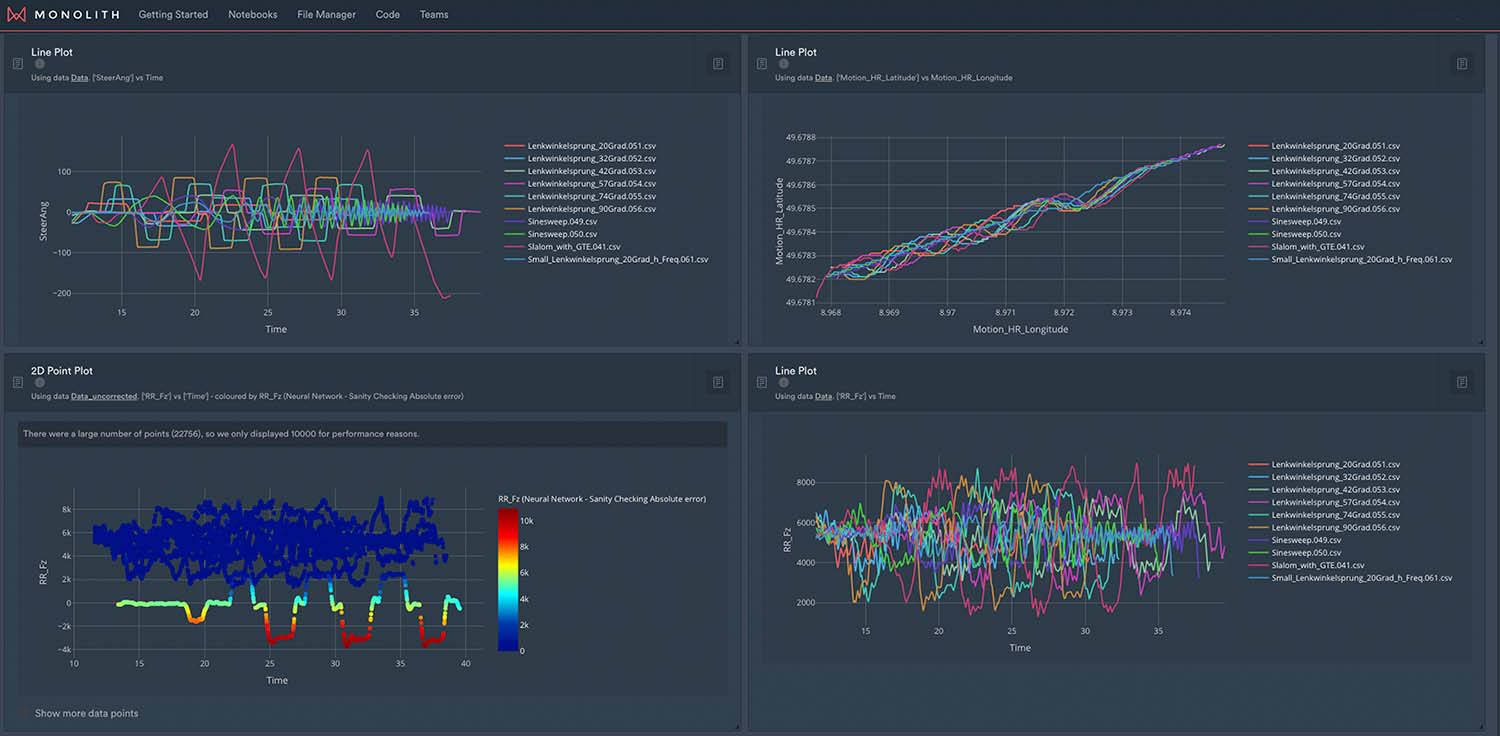Toggle Lenkwinkelsprung_42Grad.053.csv in Motion_HR_Latitude plot legend

[x=1324, y=171]
